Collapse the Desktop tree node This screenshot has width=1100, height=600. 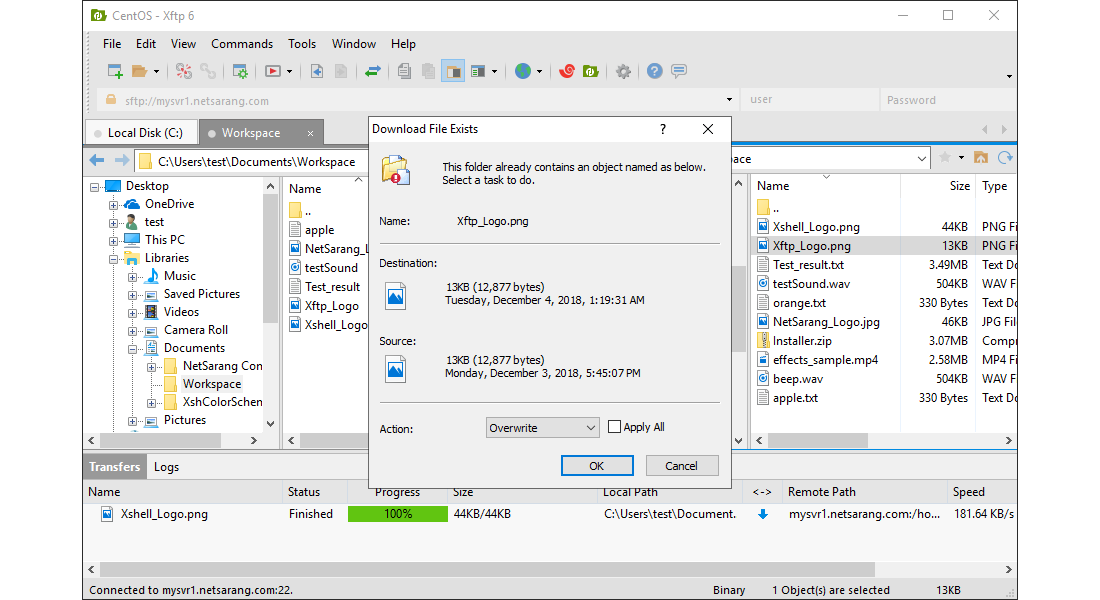click(x=94, y=187)
